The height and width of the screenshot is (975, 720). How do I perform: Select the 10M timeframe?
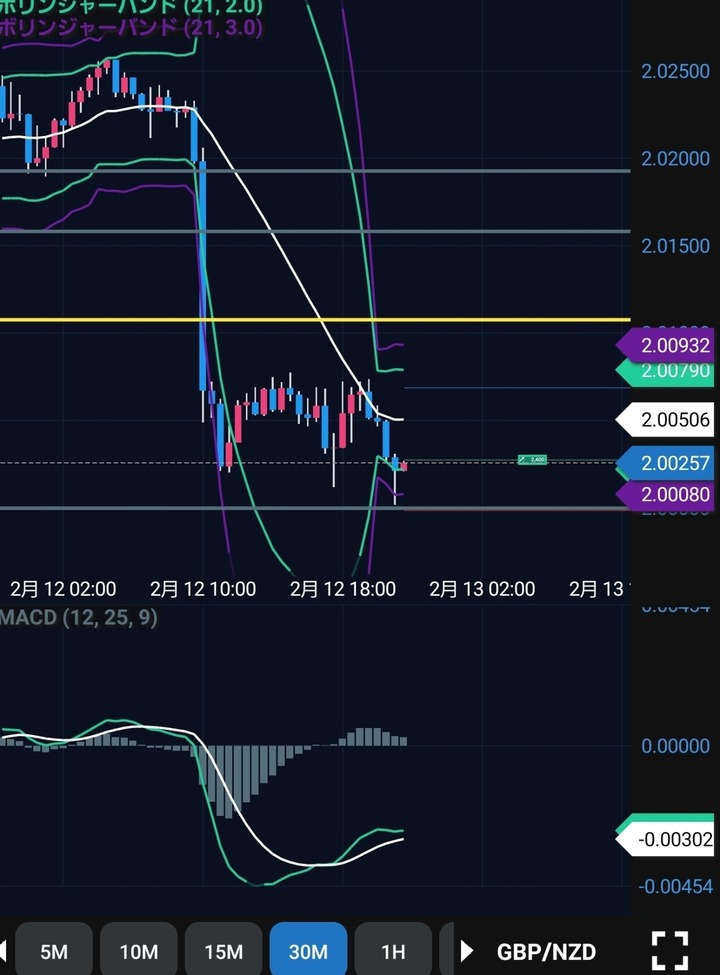(139, 951)
